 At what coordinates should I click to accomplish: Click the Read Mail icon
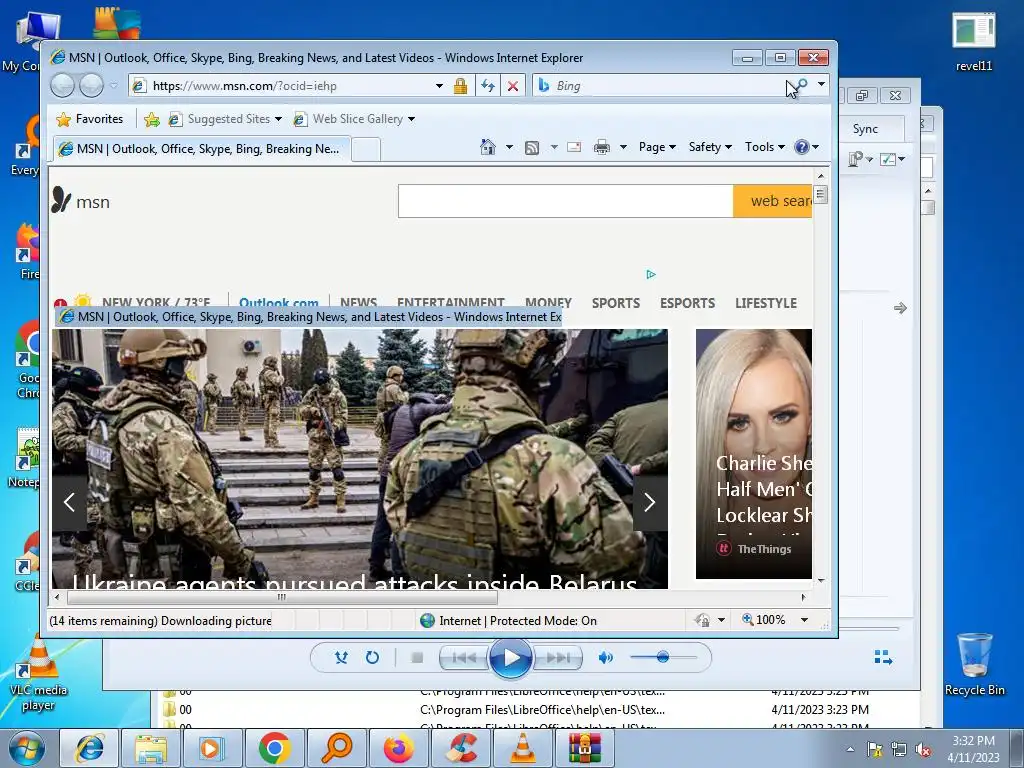tap(574, 147)
